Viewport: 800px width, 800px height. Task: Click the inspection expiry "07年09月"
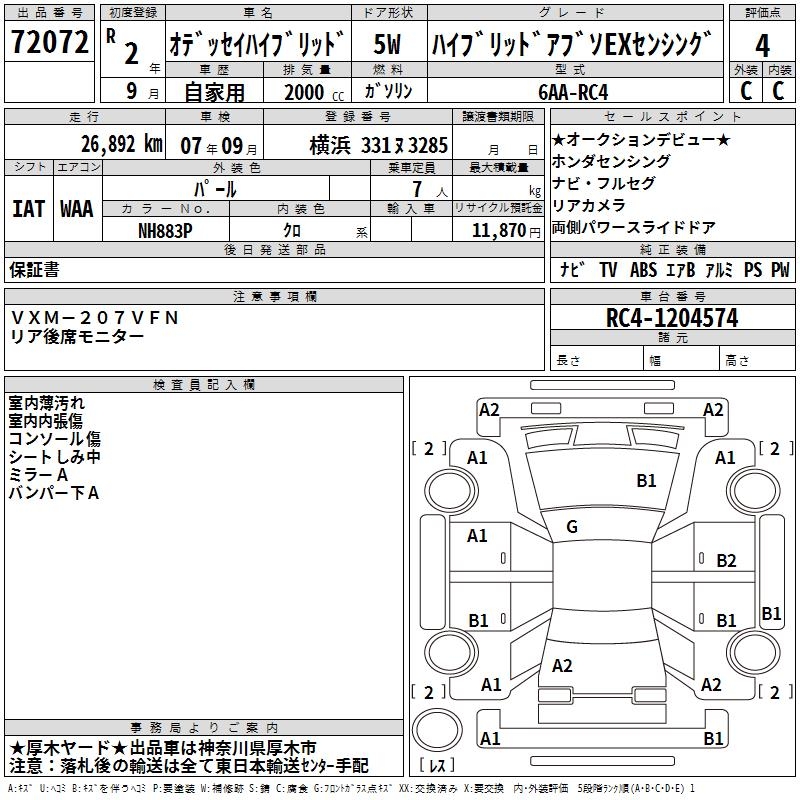219,146
